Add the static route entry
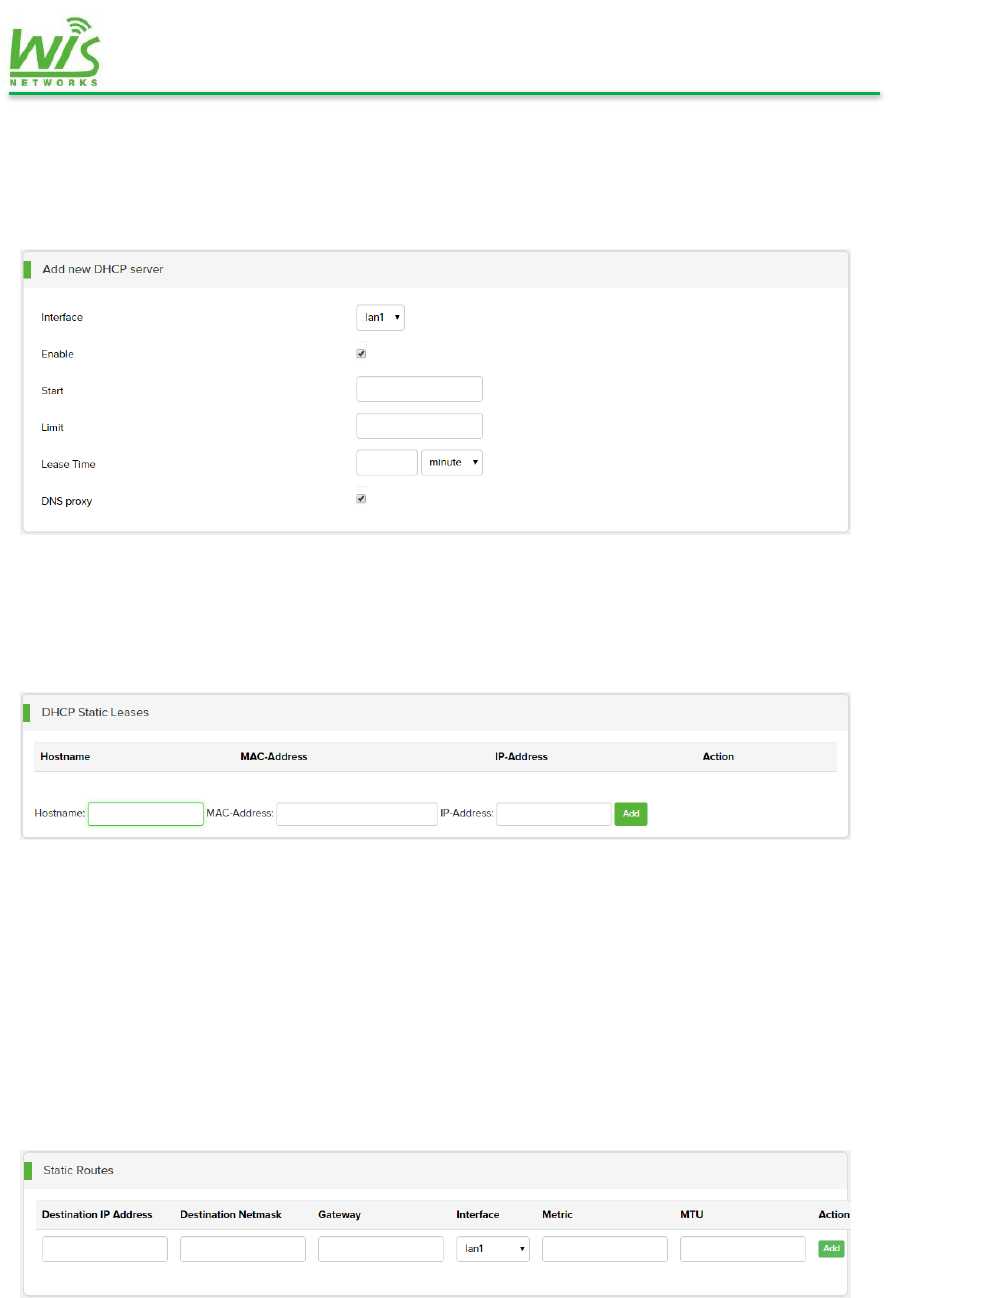Image resolution: width=985 pixels, height=1298 pixels. tap(831, 1248)
